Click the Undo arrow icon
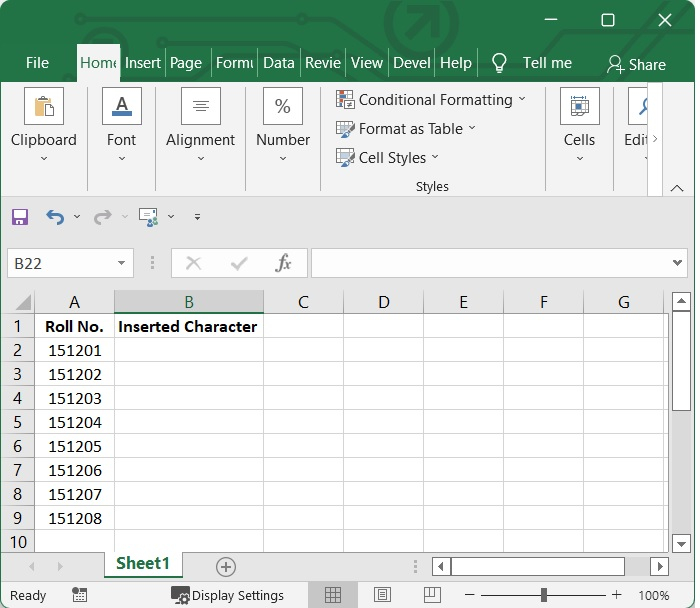 [55, 217]
